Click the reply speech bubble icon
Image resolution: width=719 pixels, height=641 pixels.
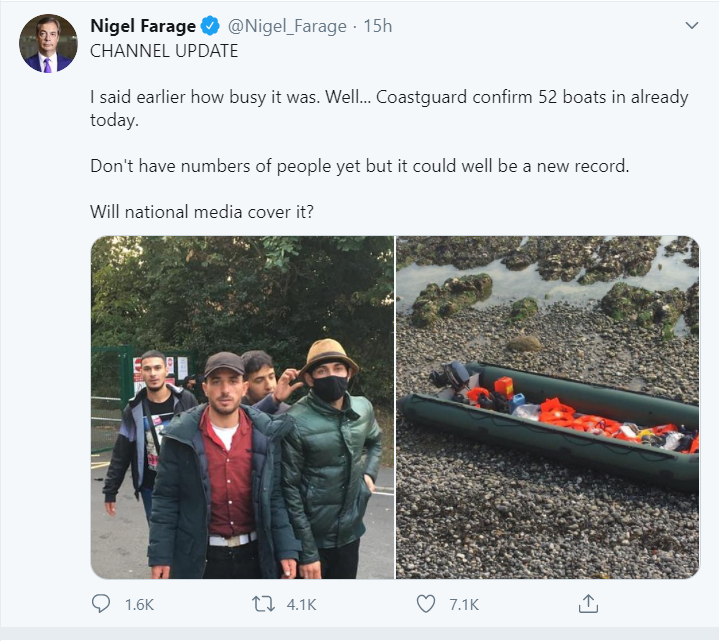coord(101,604)
